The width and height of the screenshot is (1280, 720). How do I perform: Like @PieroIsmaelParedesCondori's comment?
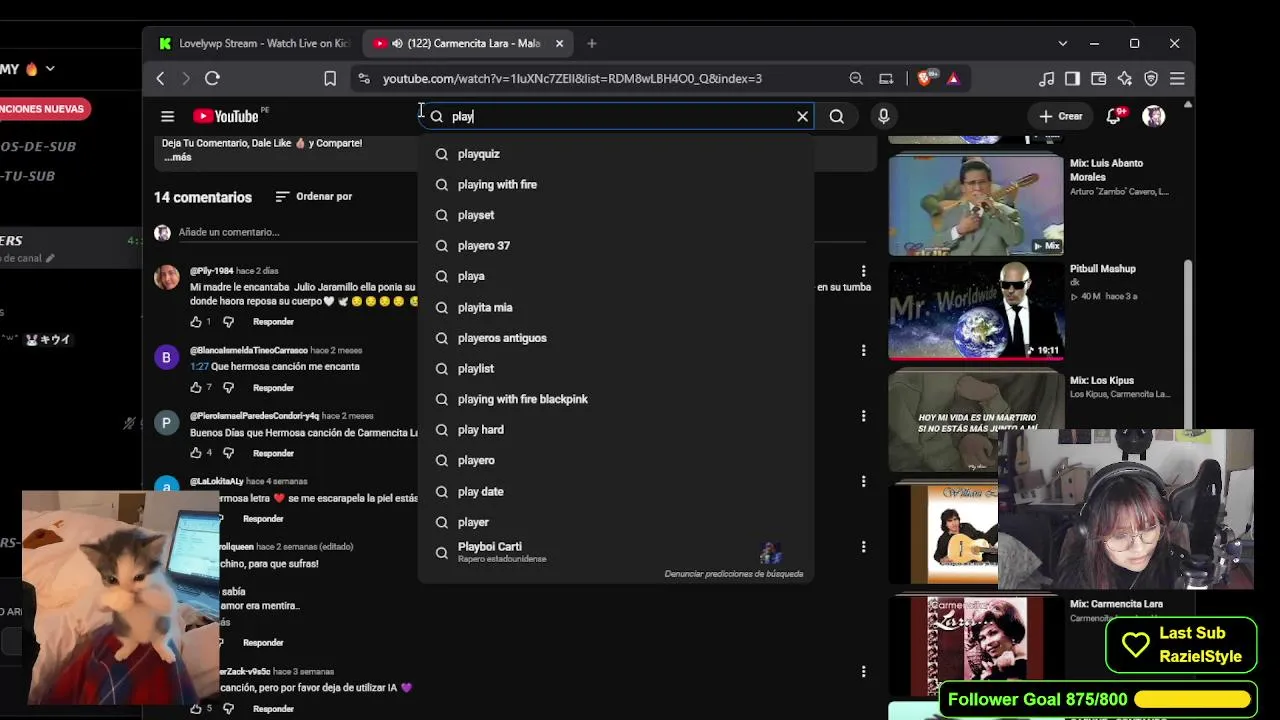click(x=196, y=453)
